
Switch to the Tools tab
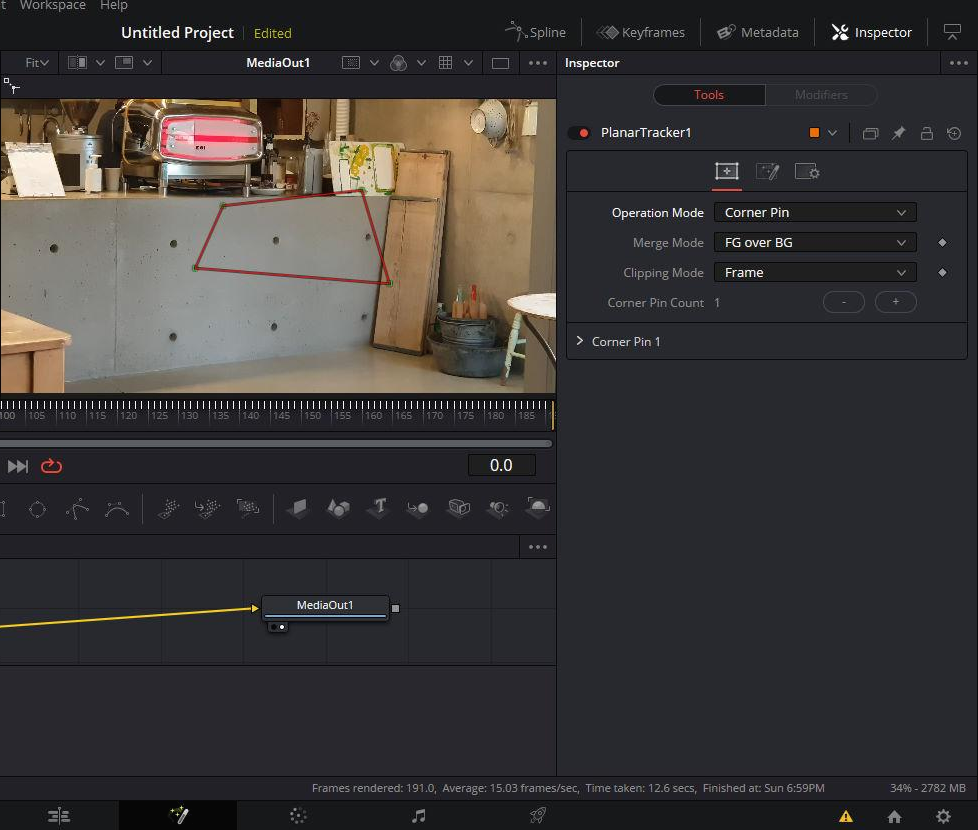coord(709,95)
